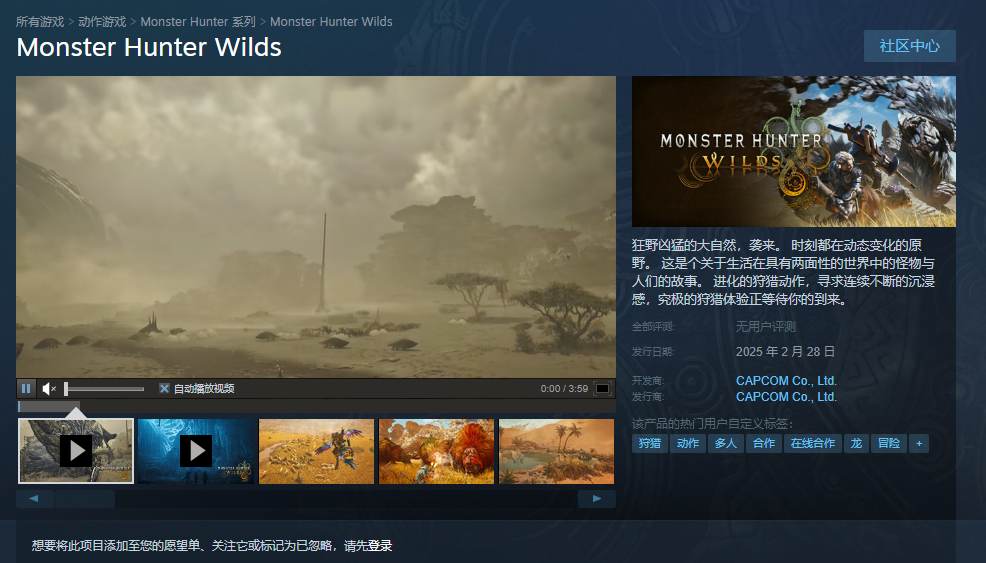The image size is (986, 563).
Task: Select the 动作 tag
Action: (687, 443)
